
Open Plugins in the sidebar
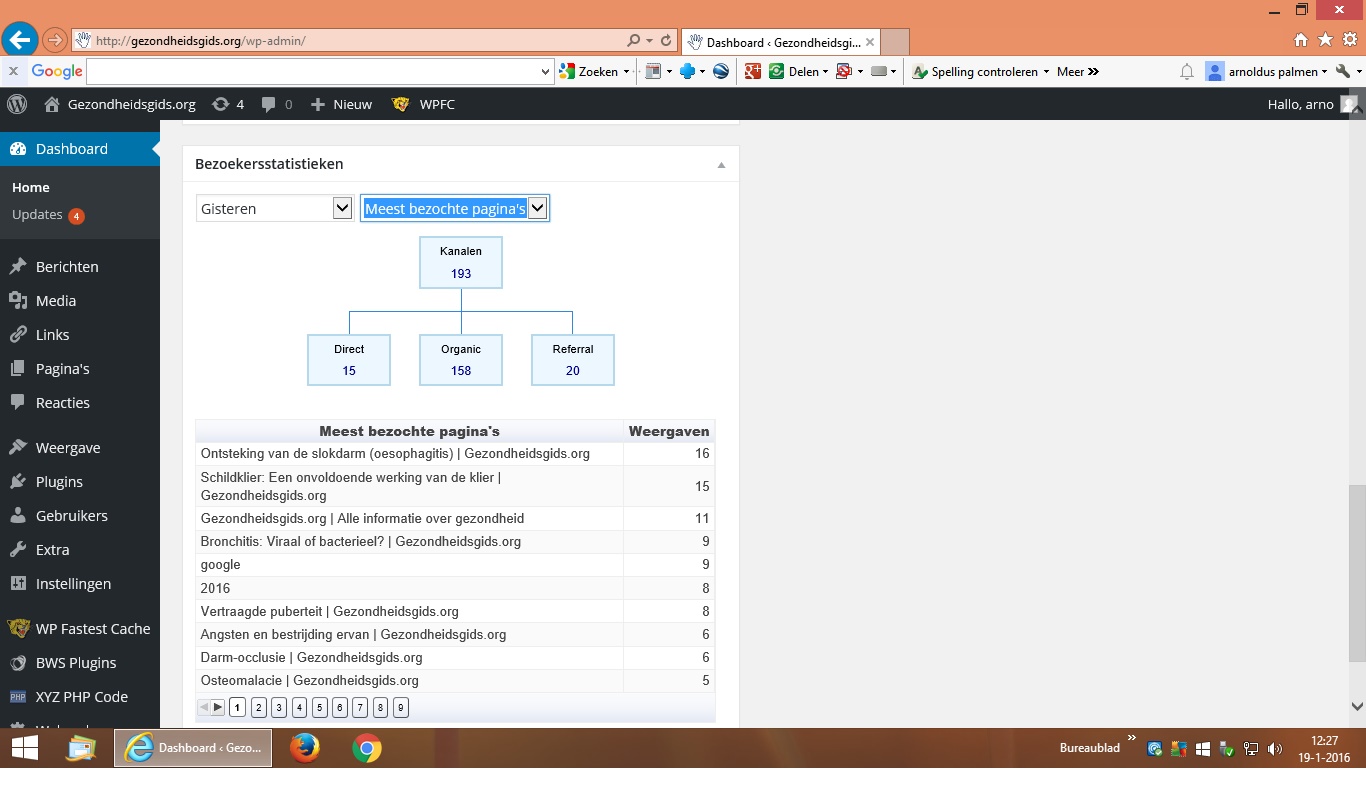(80, 482)
